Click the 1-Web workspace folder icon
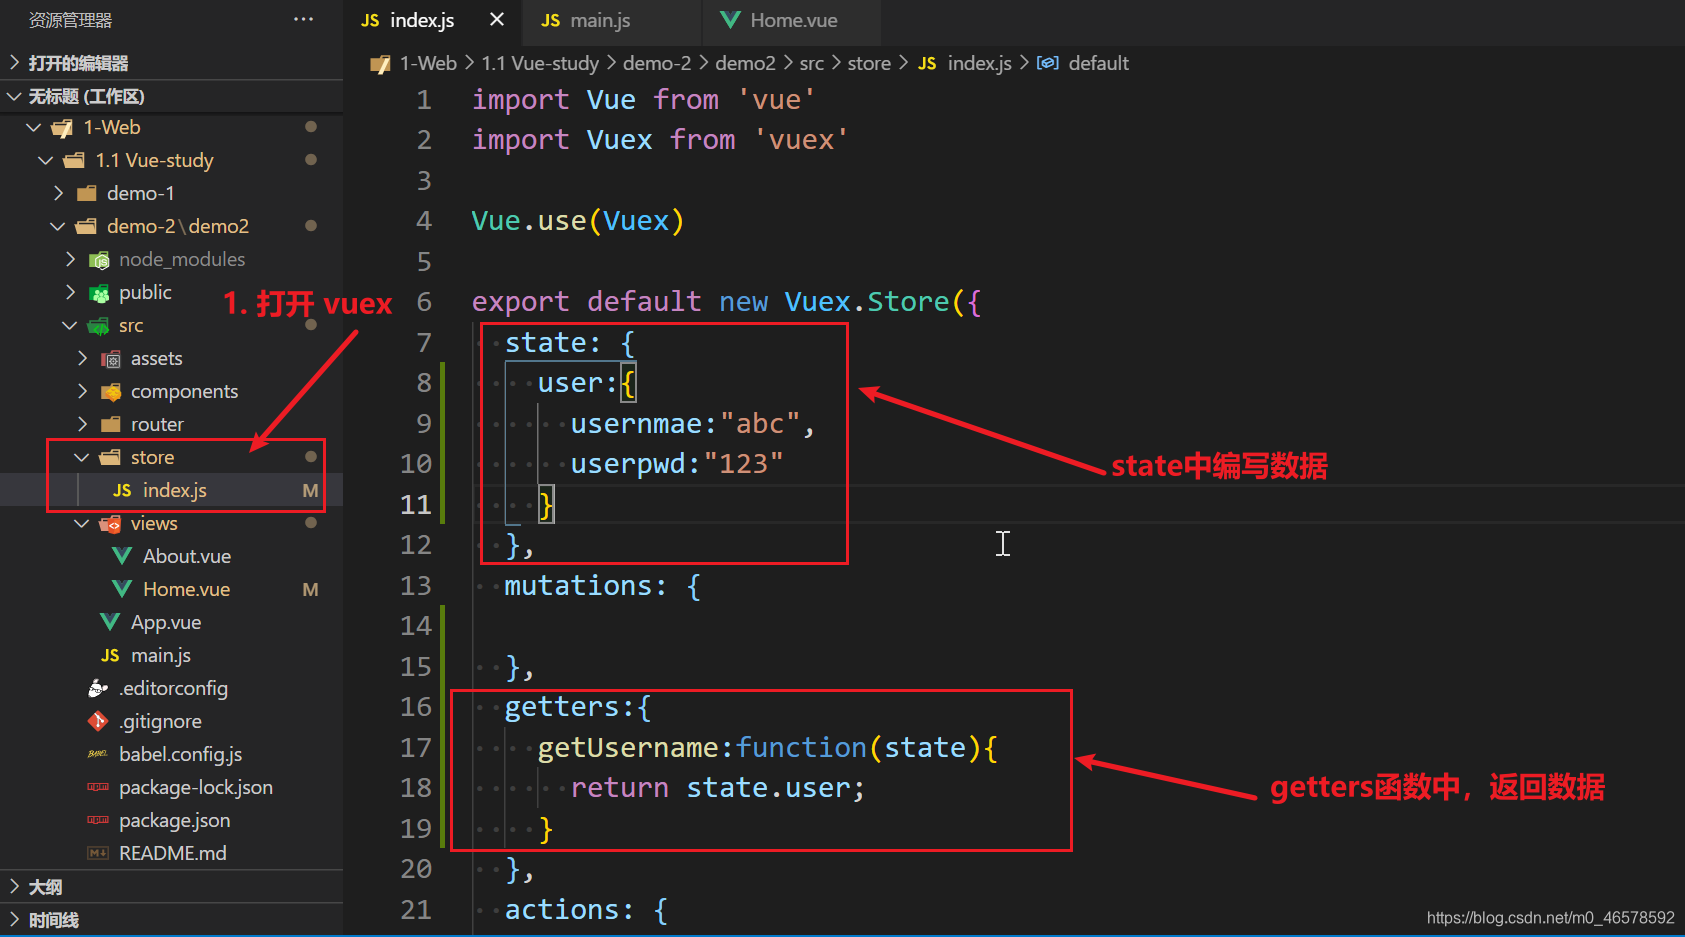The height and width of the screenshot is (937, 1685). point(62,128)
